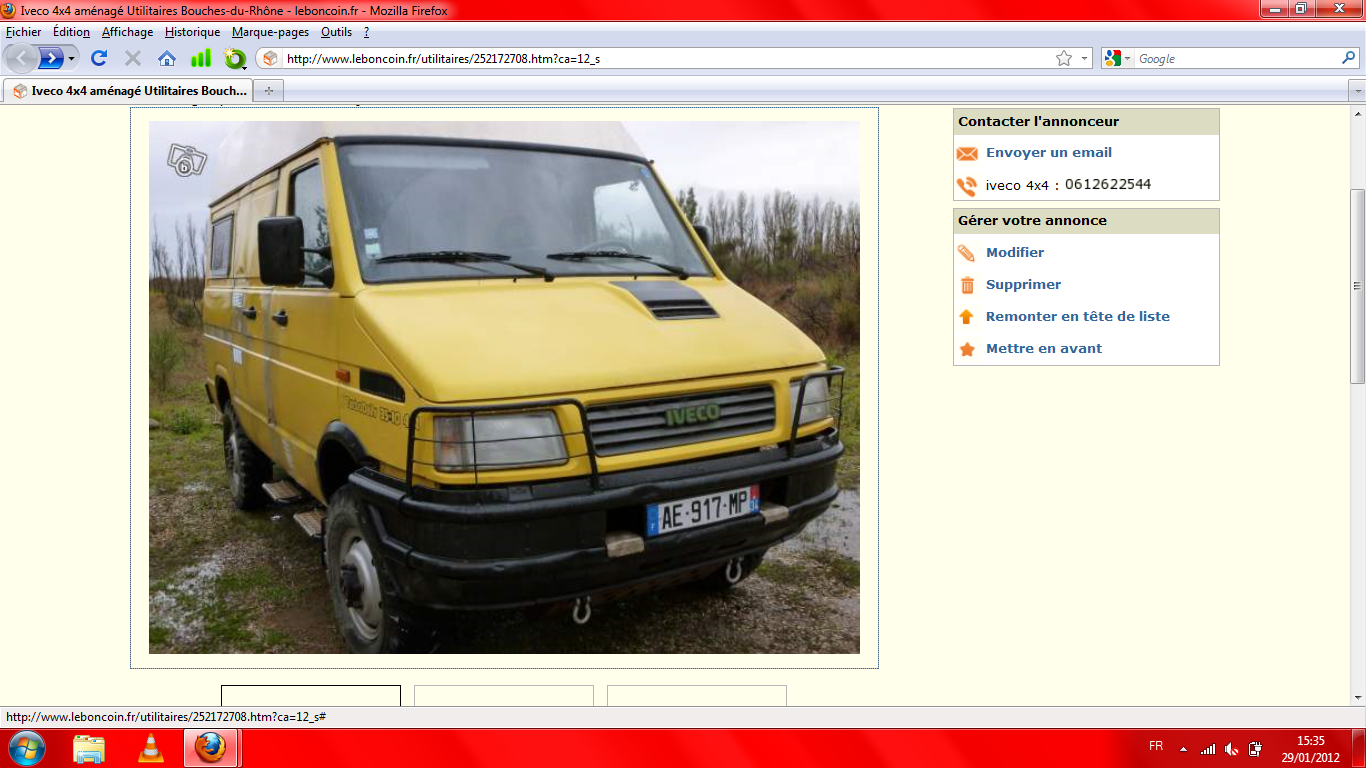Open the search engine selector dropdown
The height and width of the screenshot is (768, 1366).
pyautogui.click(x=1117, y=59)
